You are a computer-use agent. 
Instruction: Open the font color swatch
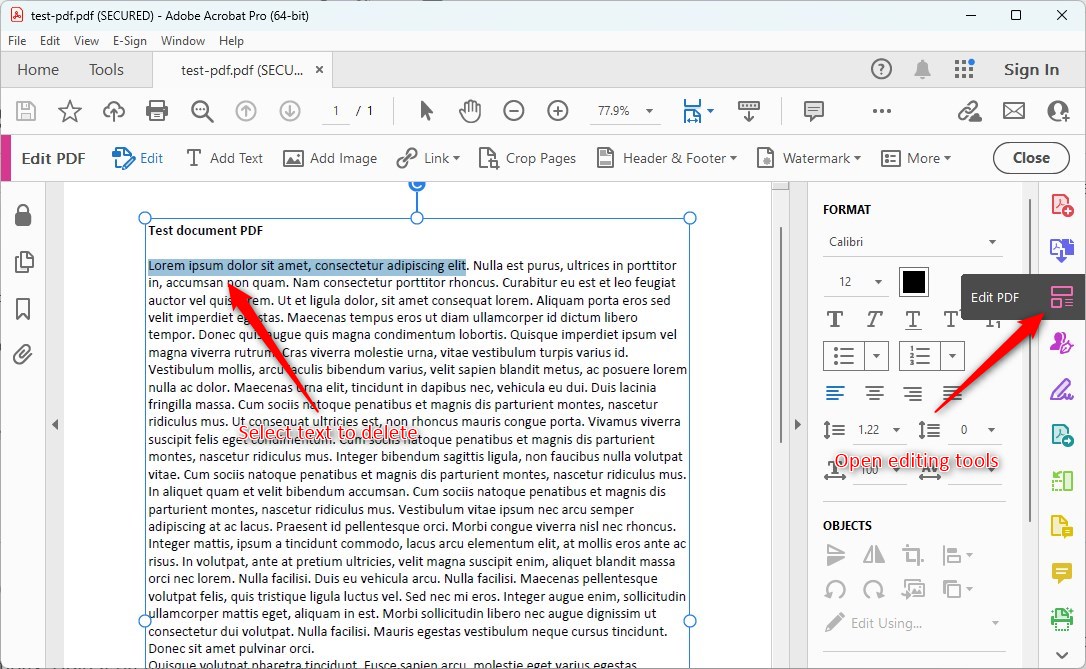coord(914,281)
